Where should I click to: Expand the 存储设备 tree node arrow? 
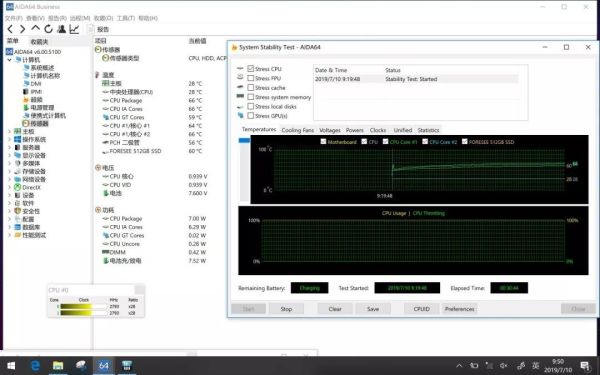[9, 171]
